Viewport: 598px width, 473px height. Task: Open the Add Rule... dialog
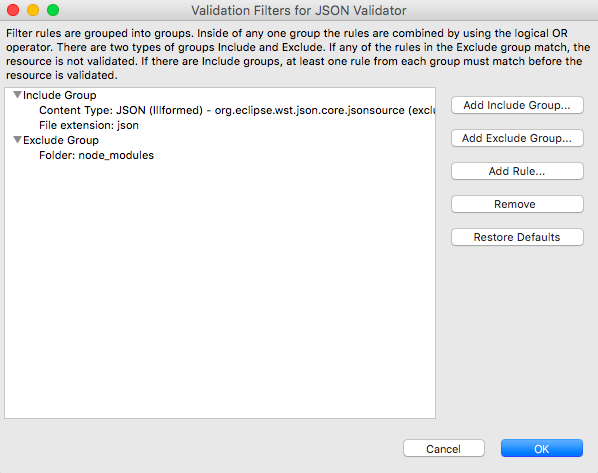point(517,171)
